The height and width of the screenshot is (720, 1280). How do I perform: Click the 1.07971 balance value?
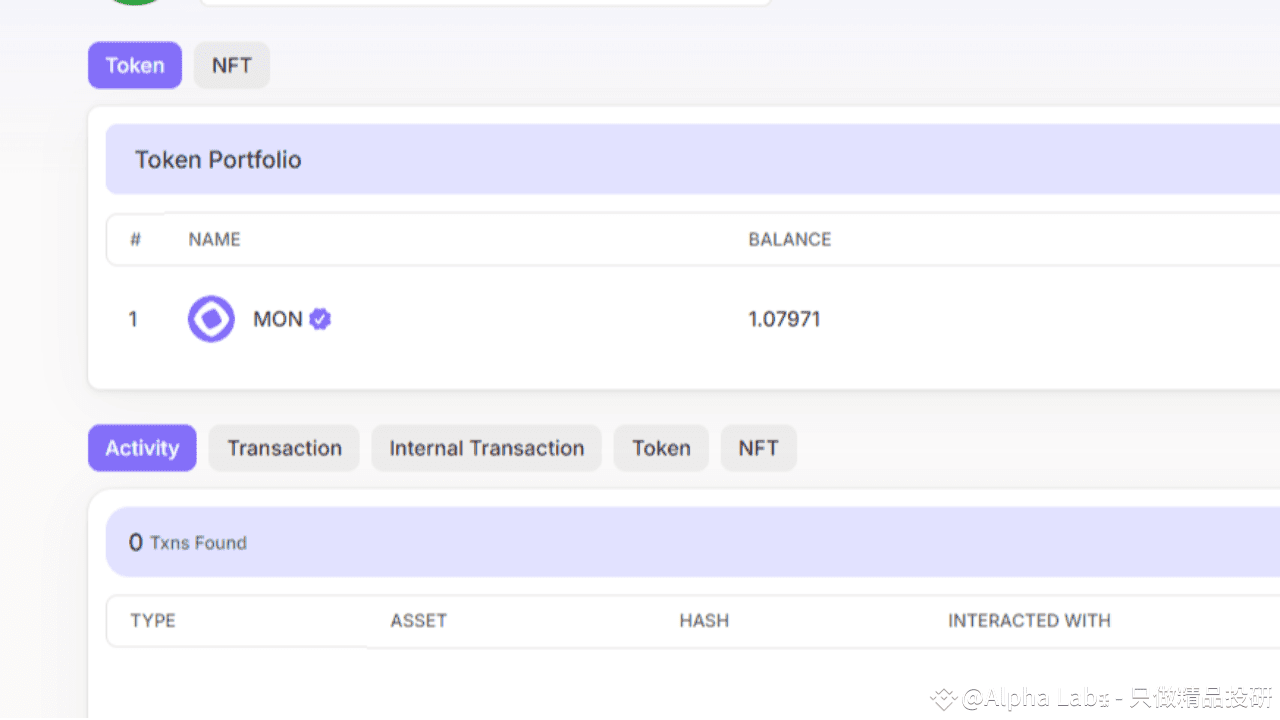click(x=784, y=319)
